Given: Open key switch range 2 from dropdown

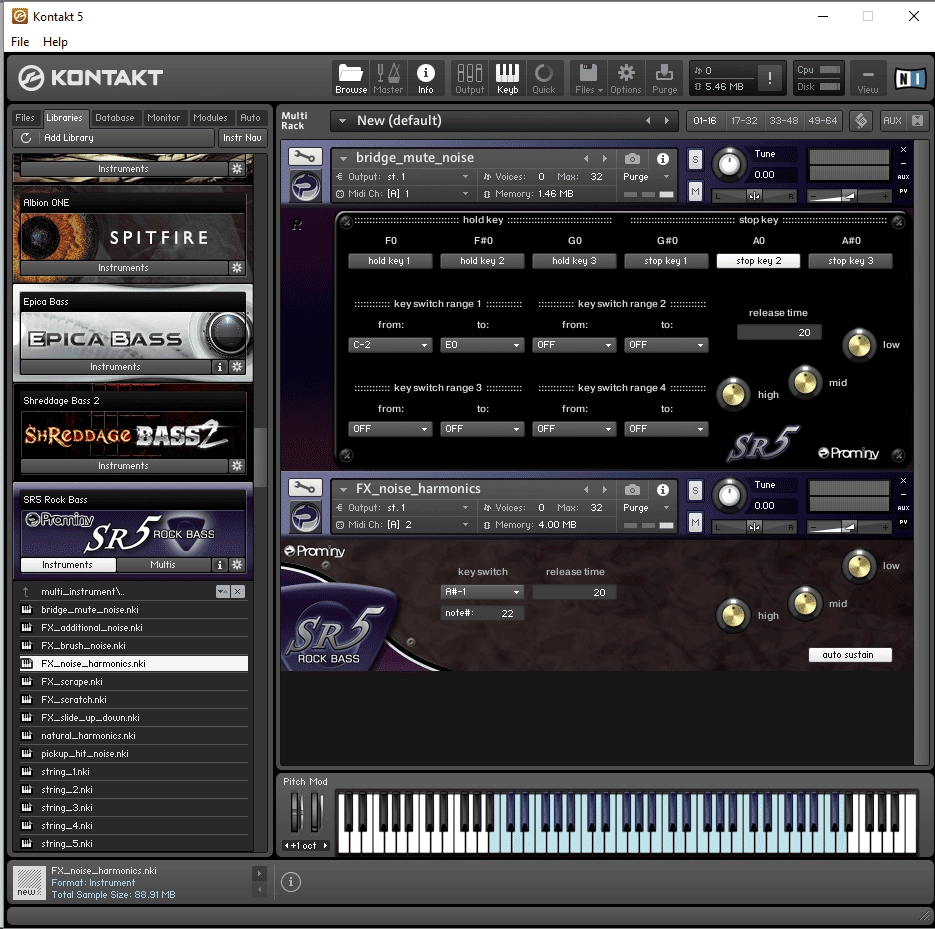Looking at the screenshot, I should point(574,345).
